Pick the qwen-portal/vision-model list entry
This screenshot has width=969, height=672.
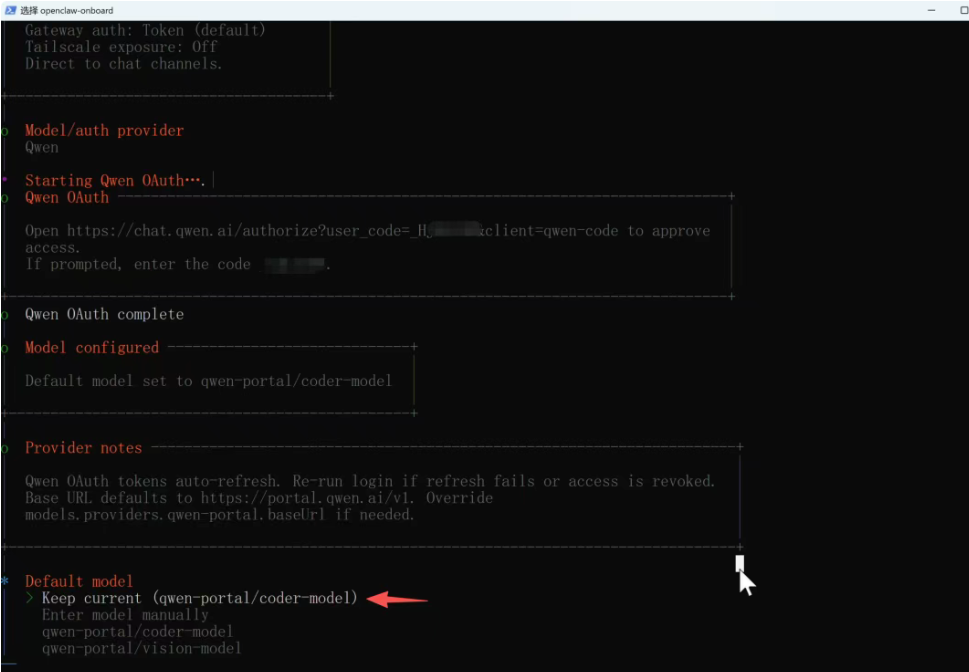point(142,648)
